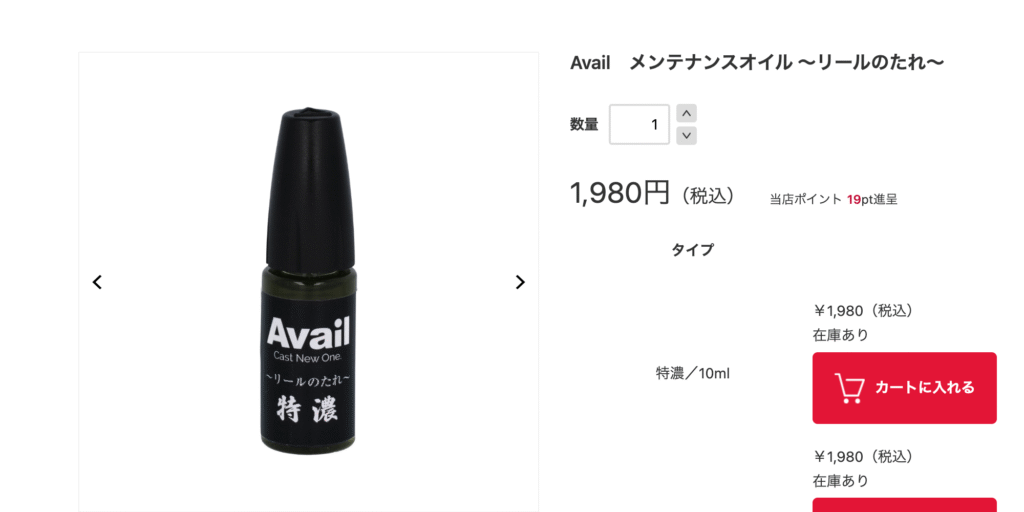Click the shopping cart icon for 特濃／10ml

(x=850, y=388)
